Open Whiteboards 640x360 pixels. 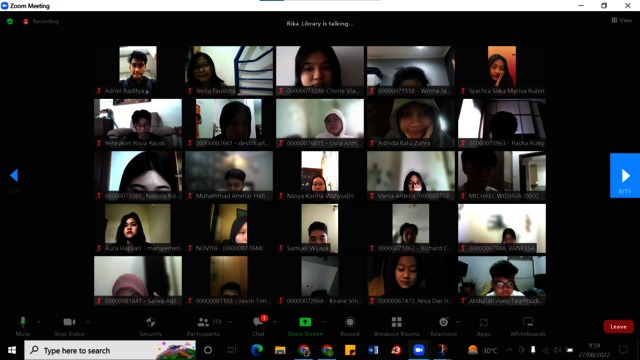point(527,326)
